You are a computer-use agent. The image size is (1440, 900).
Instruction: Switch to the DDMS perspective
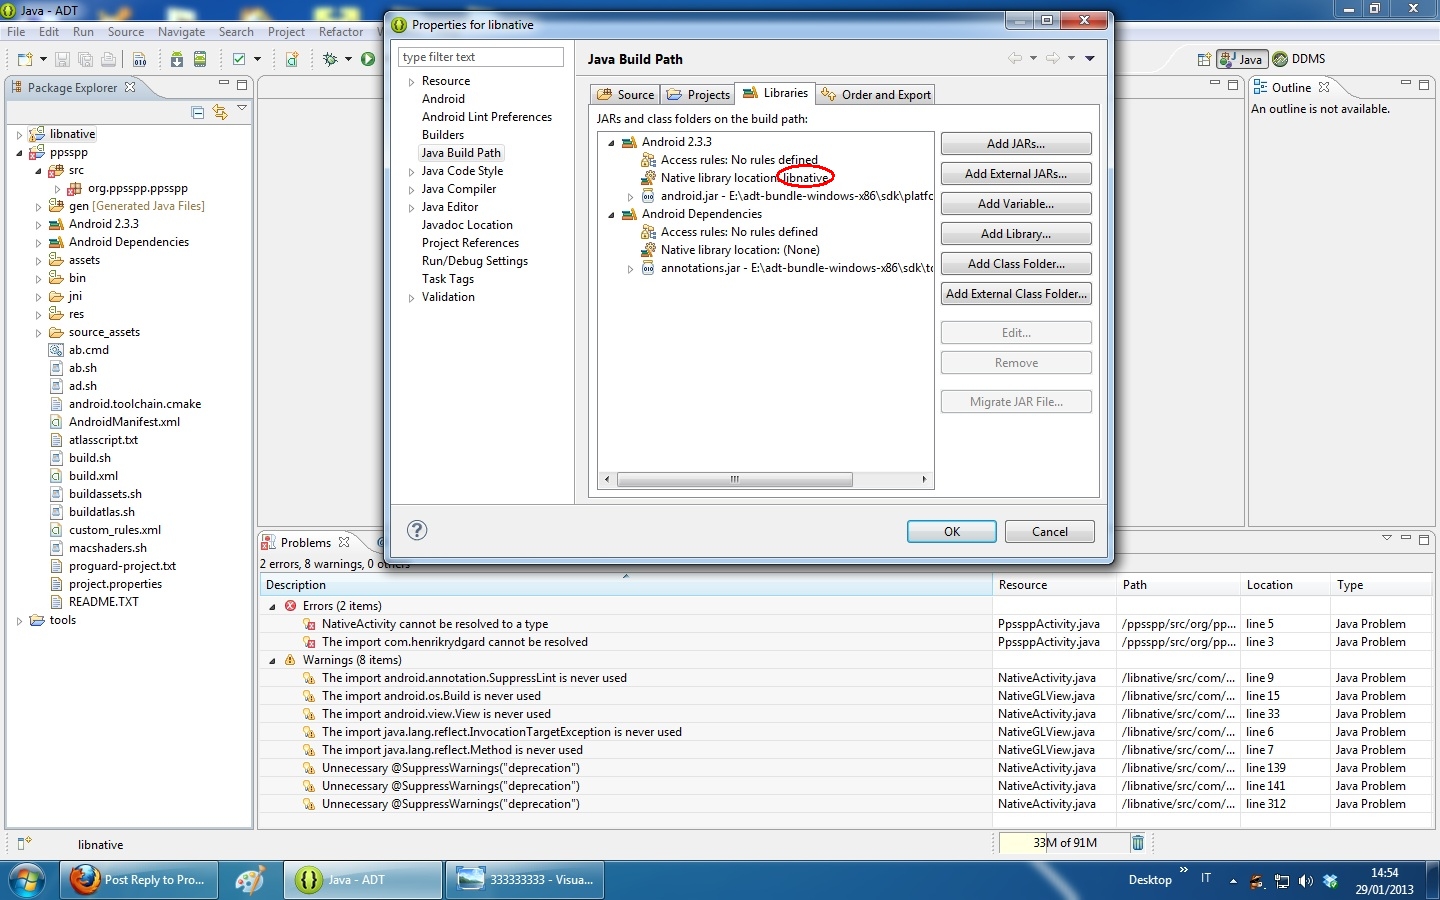(1299, 59)
